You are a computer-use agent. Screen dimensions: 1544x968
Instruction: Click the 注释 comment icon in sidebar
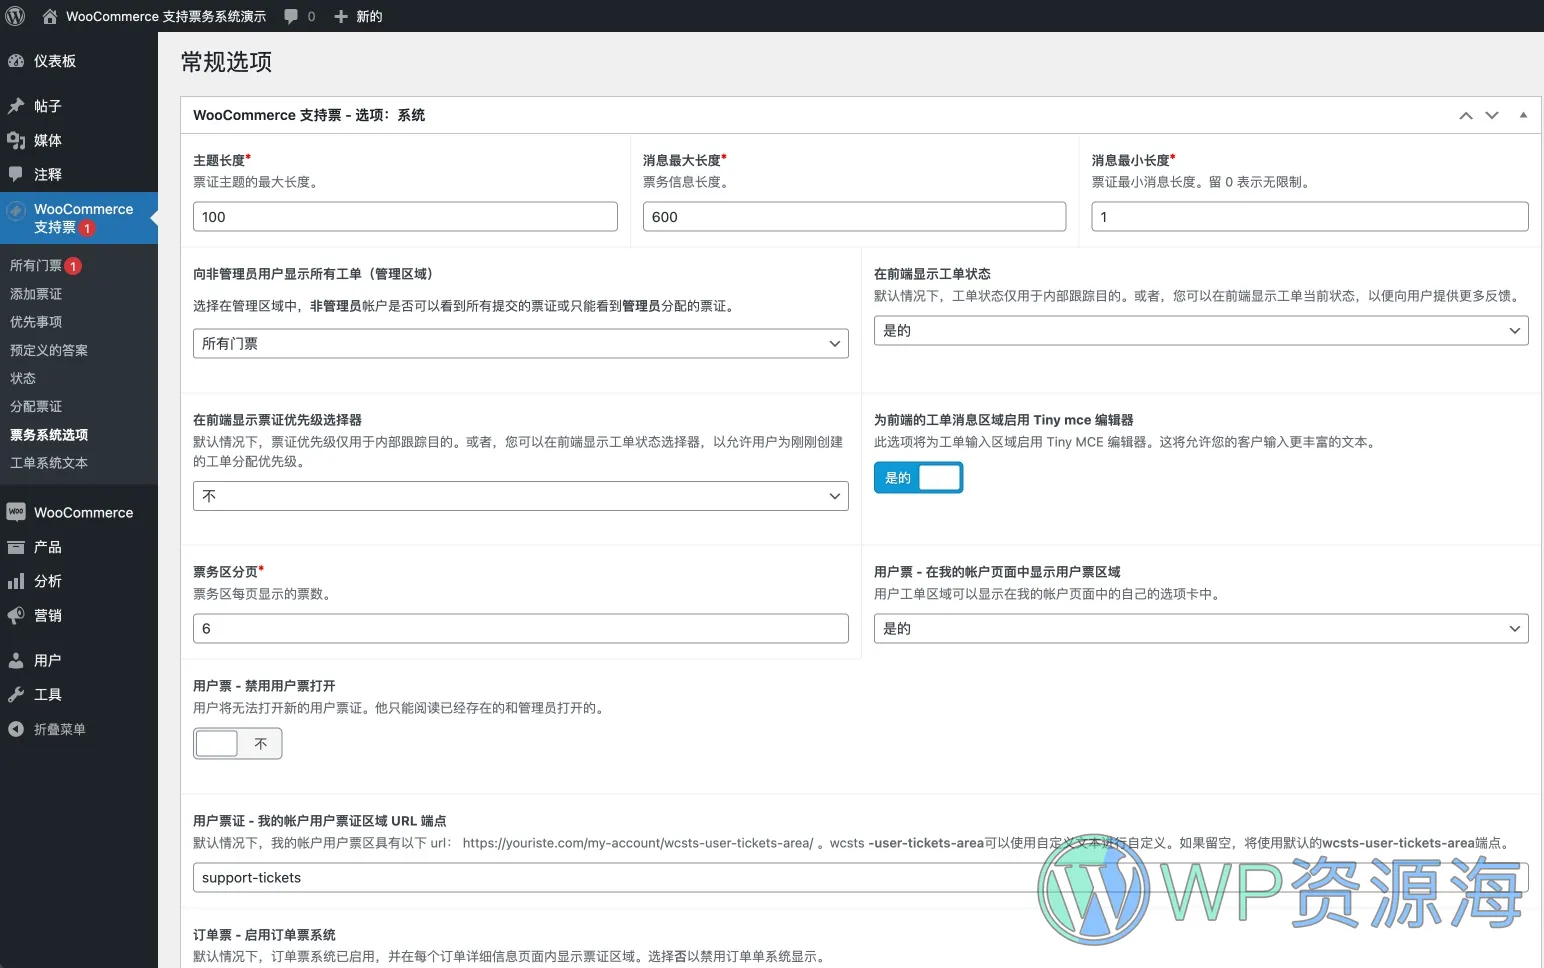(16, 174)
